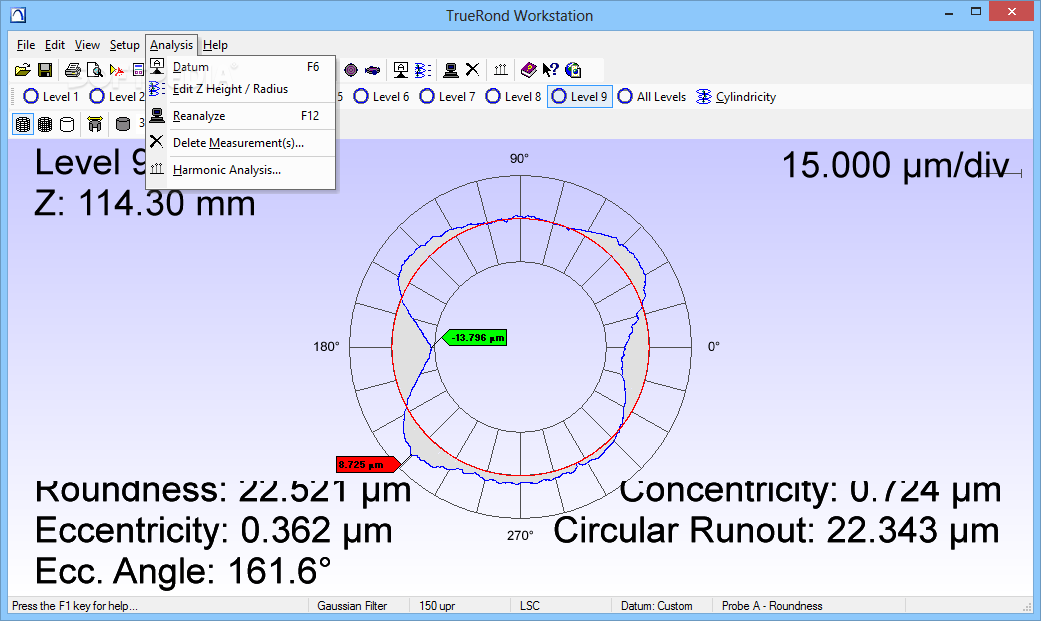The width and height of the screenshot is (1041, 621).
Task: Click the Delete Measurement X toolbar icon
Action: point(472,69)
